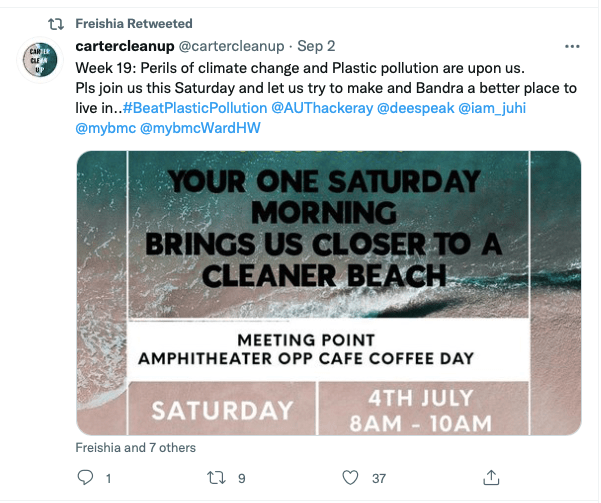Screen dimensions: 601x503
Task: Open the Sep 2 tweet timestamp
Action: pyautogui.click(x=317, y=47)
